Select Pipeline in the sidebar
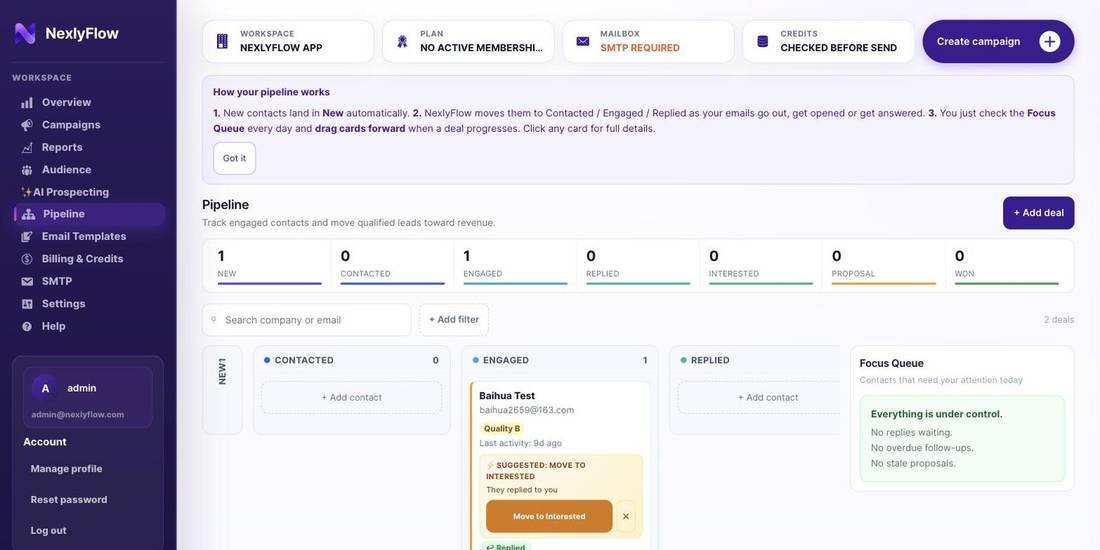 pyautogui.click(x=88, y=214)
